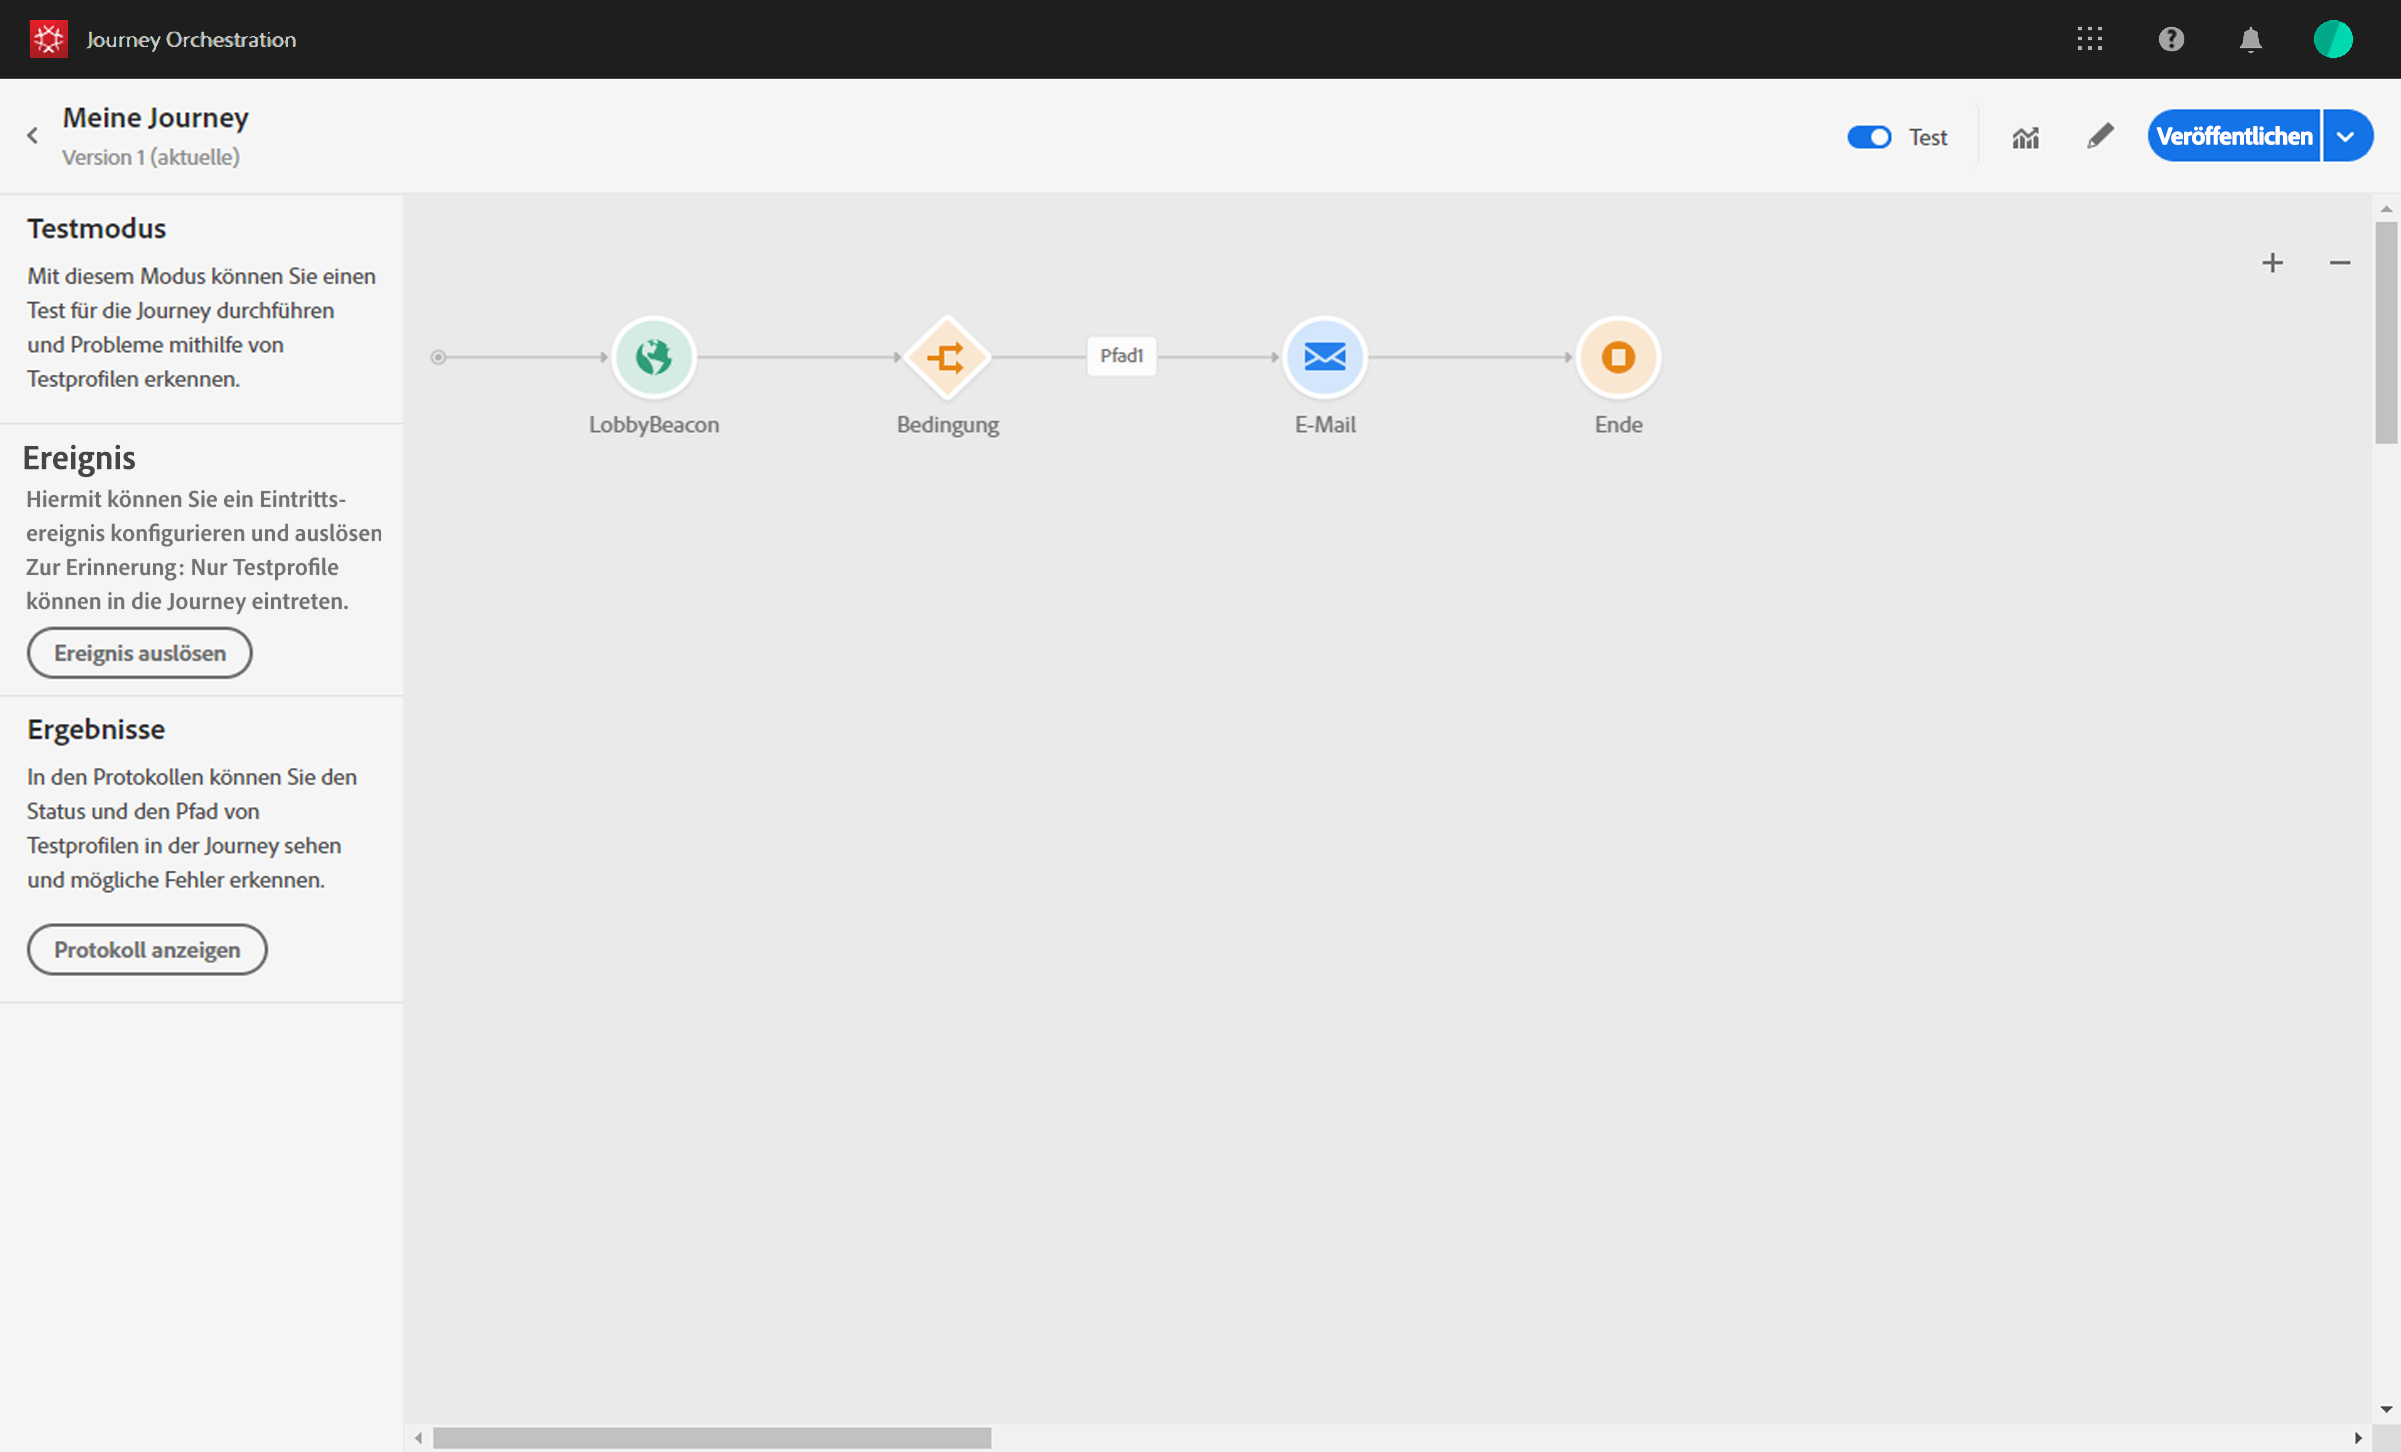Expand the Veröffentlichen dropdown arrow

click(2346, 136)
